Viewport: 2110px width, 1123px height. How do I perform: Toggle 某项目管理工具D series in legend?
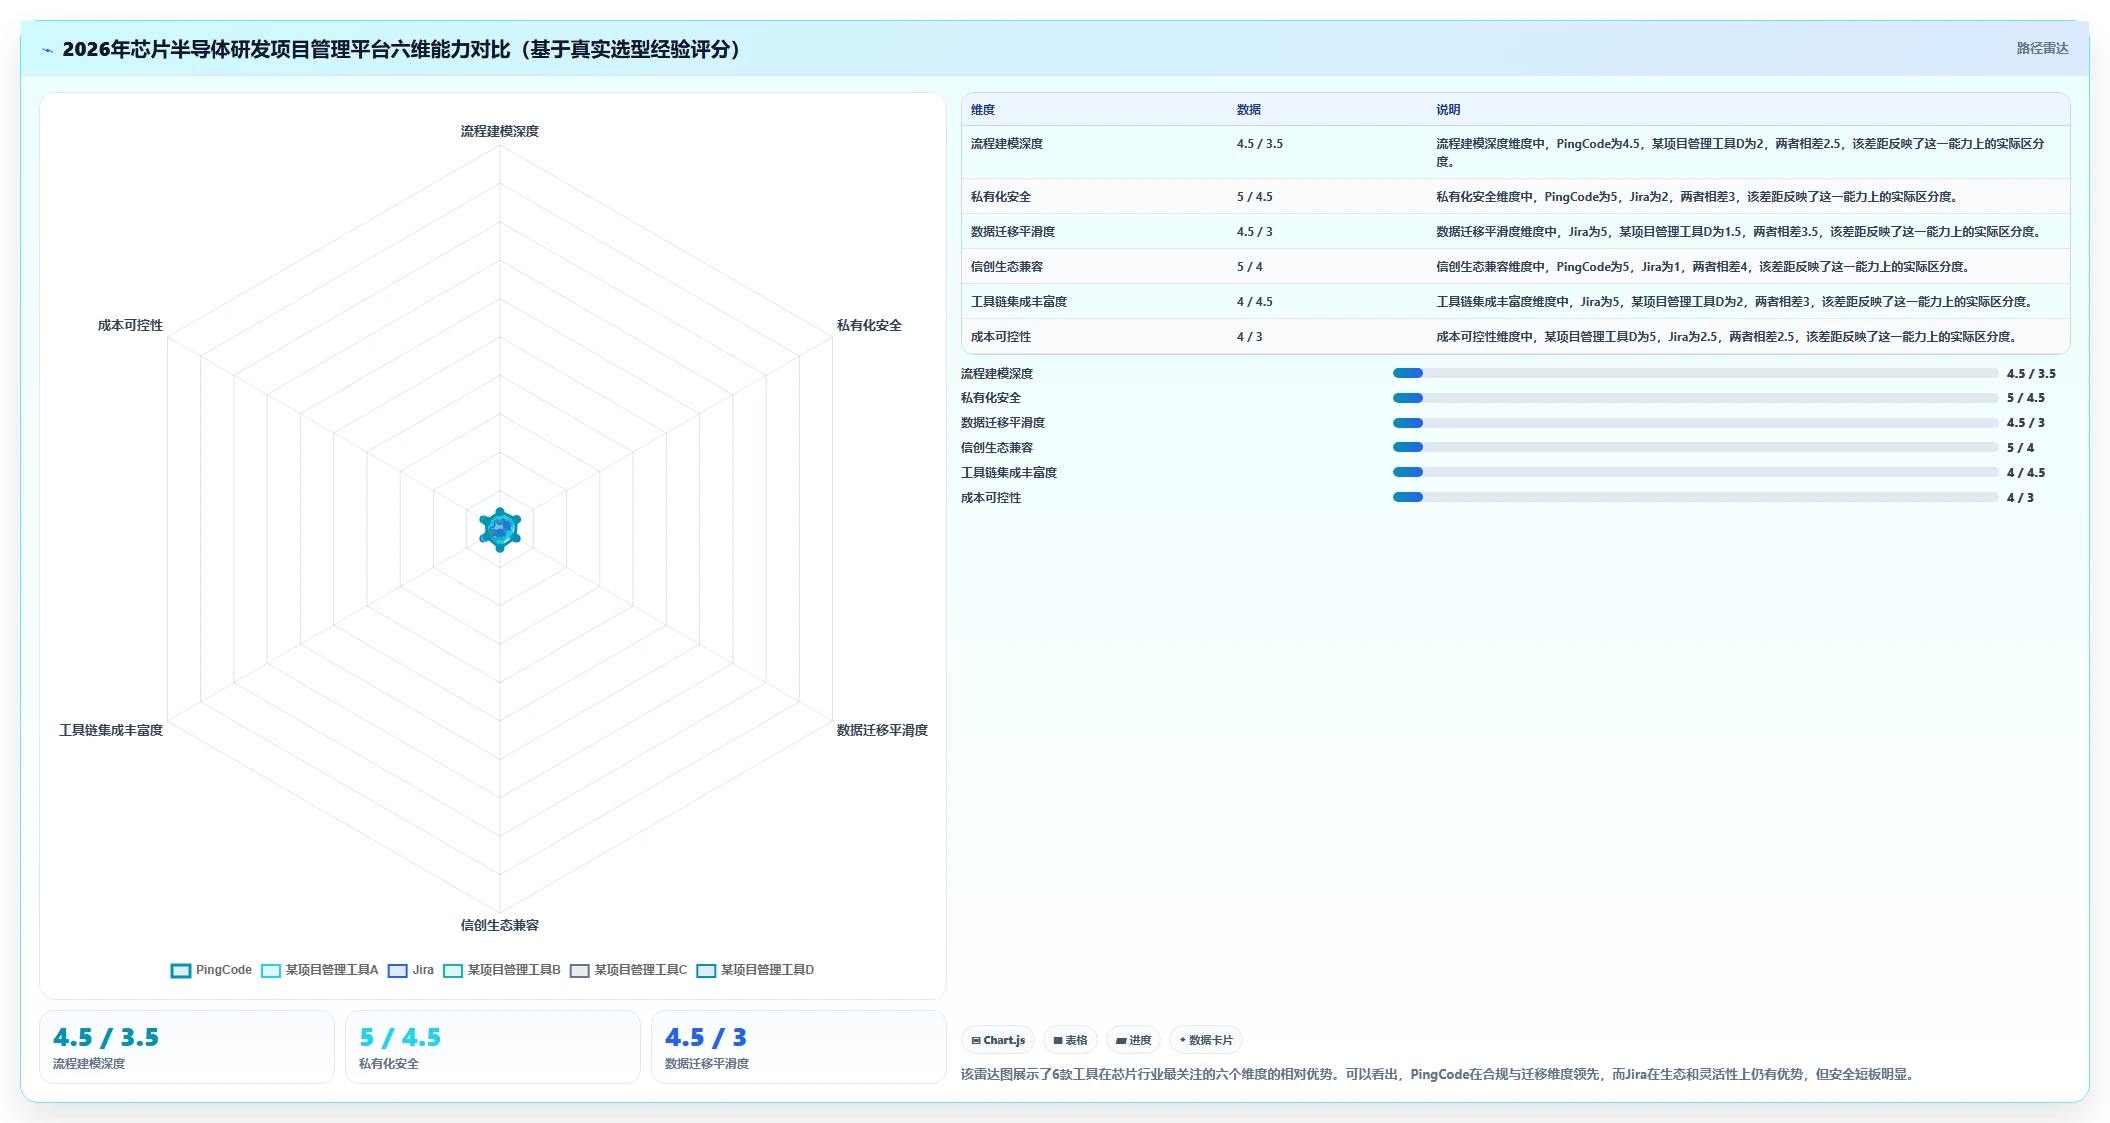click(755, 970)
